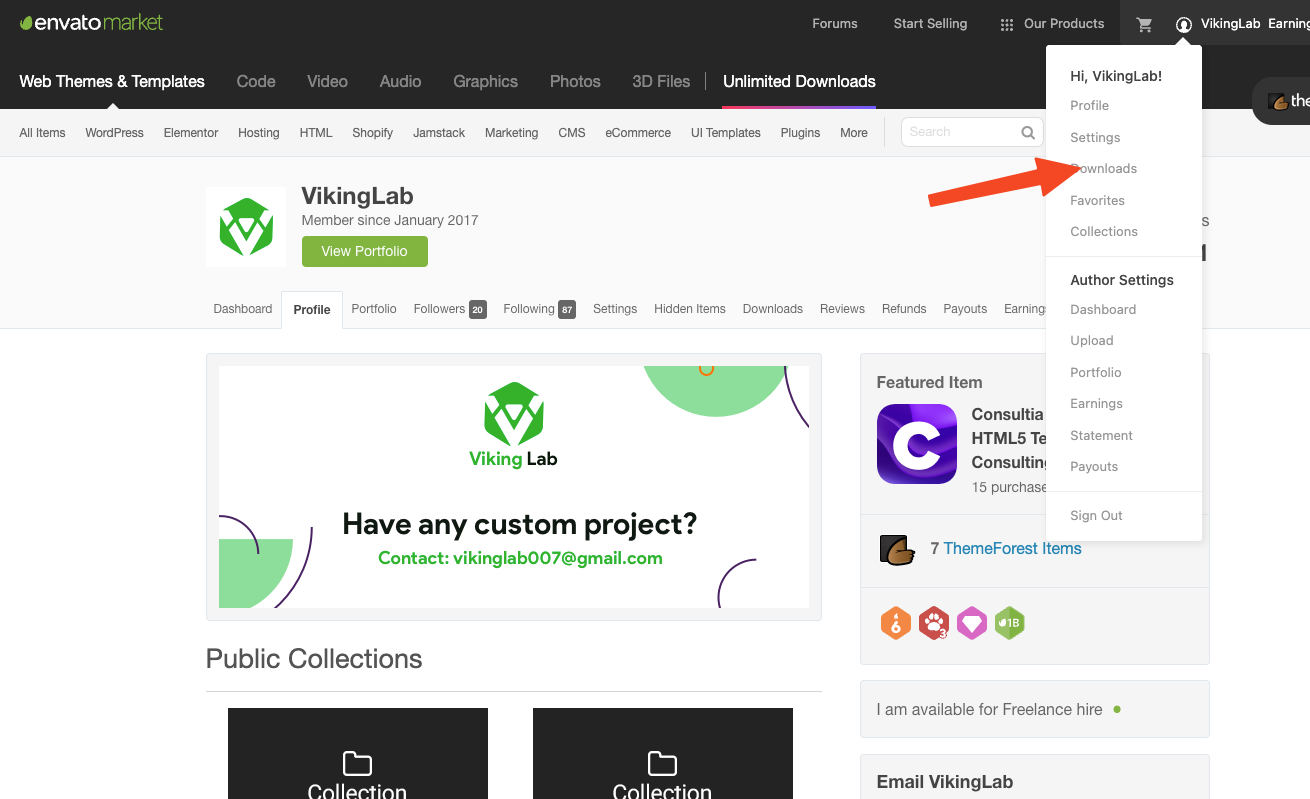Select Web Themes & Templates category

pyautogui.click(x=112, y=82)
